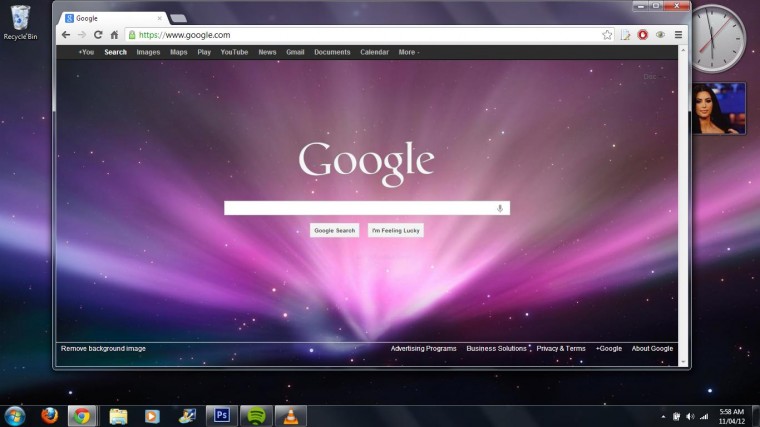
Task: Open Action Center flag in tray
Action: pos(676,416)
